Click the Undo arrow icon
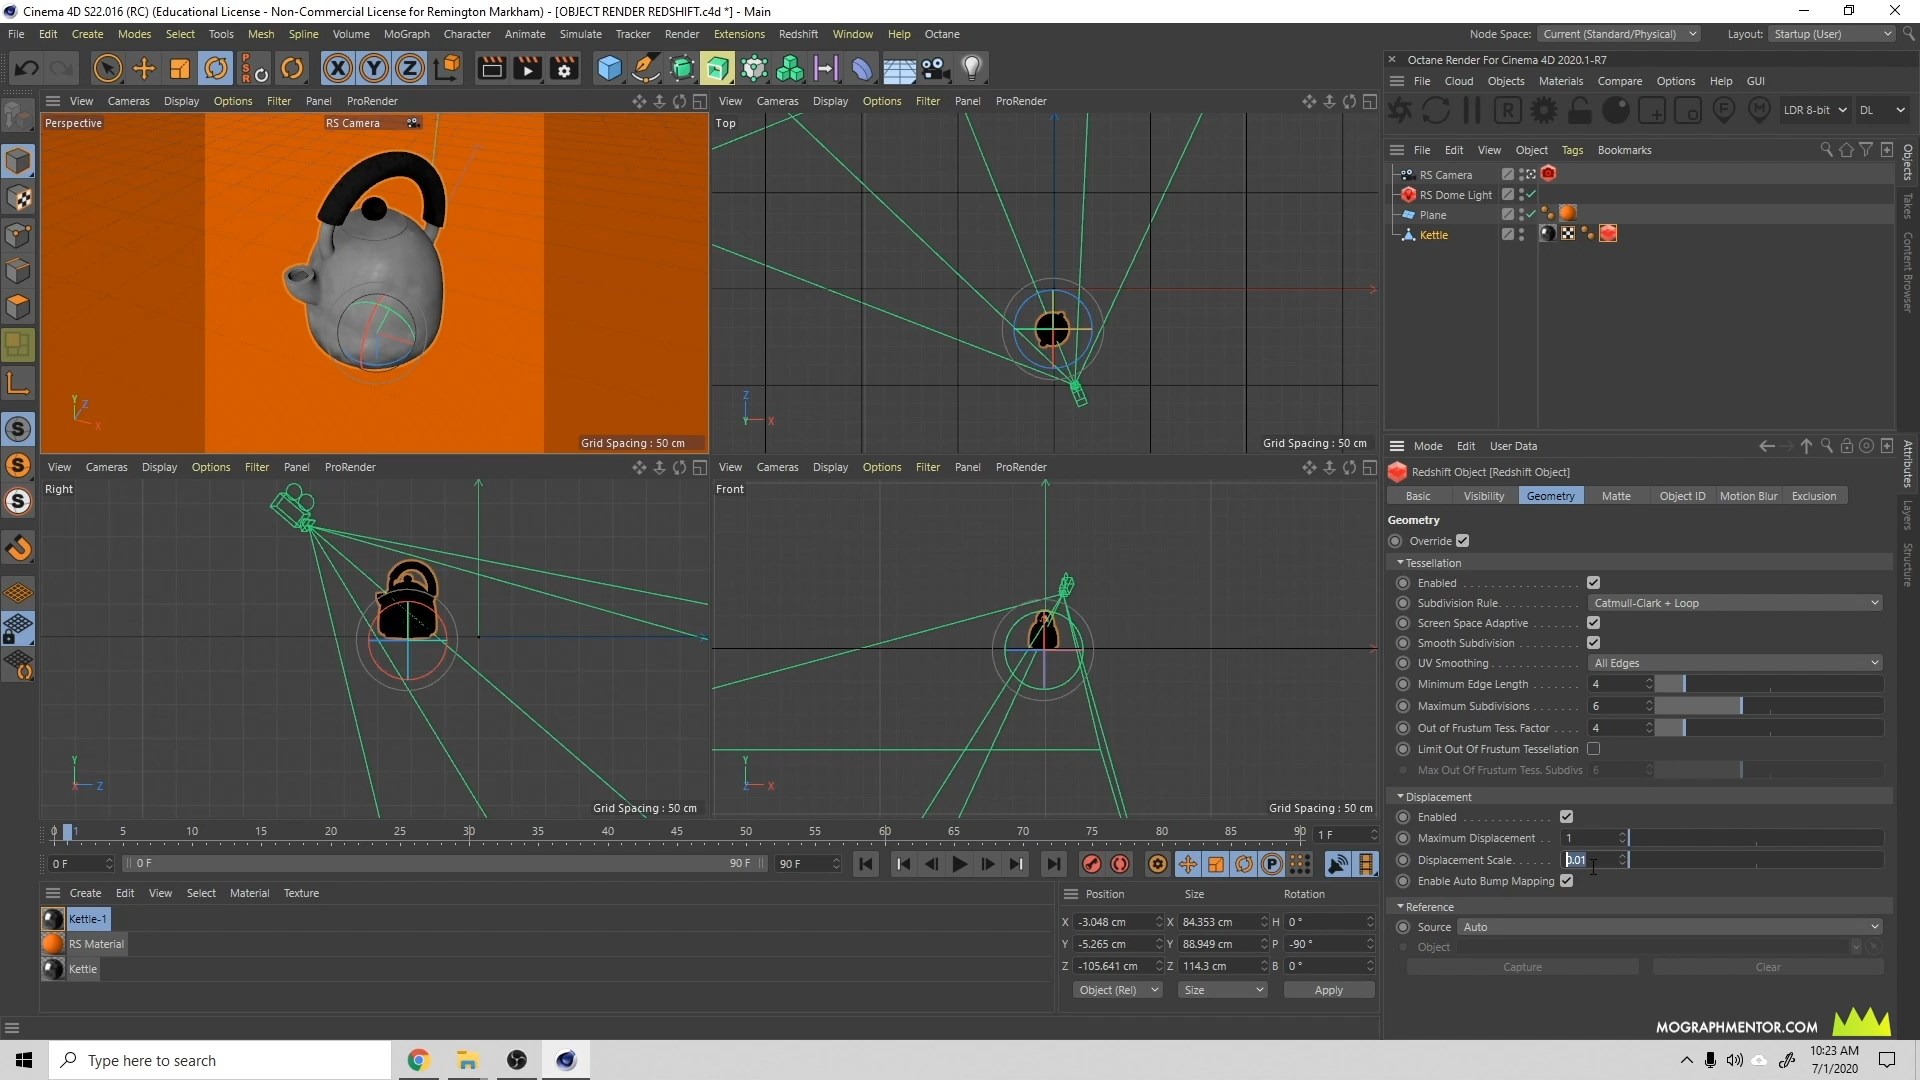 coord(27,68)
